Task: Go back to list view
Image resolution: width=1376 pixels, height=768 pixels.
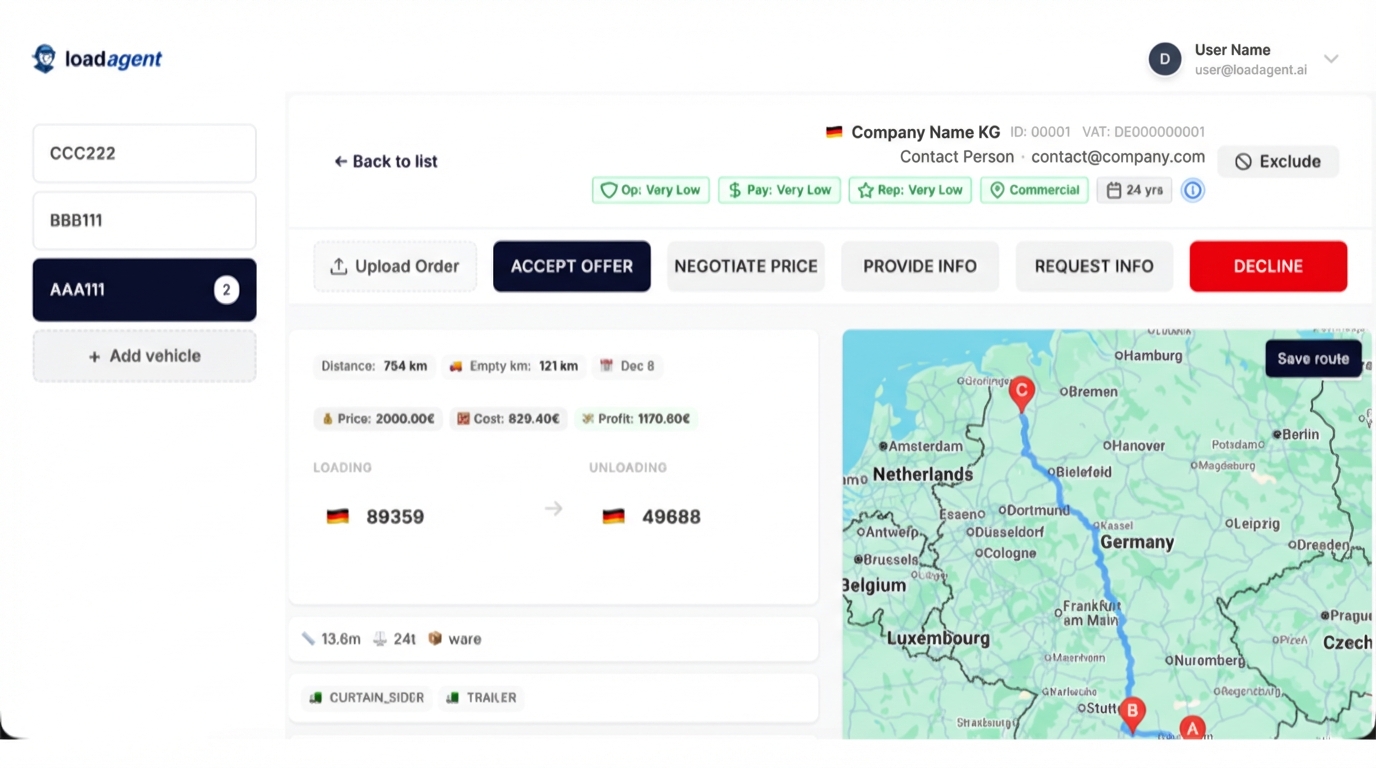Action: pos(385,161)
